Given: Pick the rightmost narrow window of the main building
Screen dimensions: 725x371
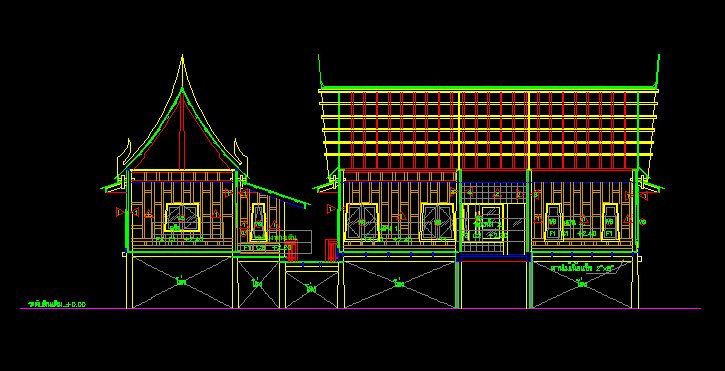Looking at the screenshot, I should pos(610,222).
